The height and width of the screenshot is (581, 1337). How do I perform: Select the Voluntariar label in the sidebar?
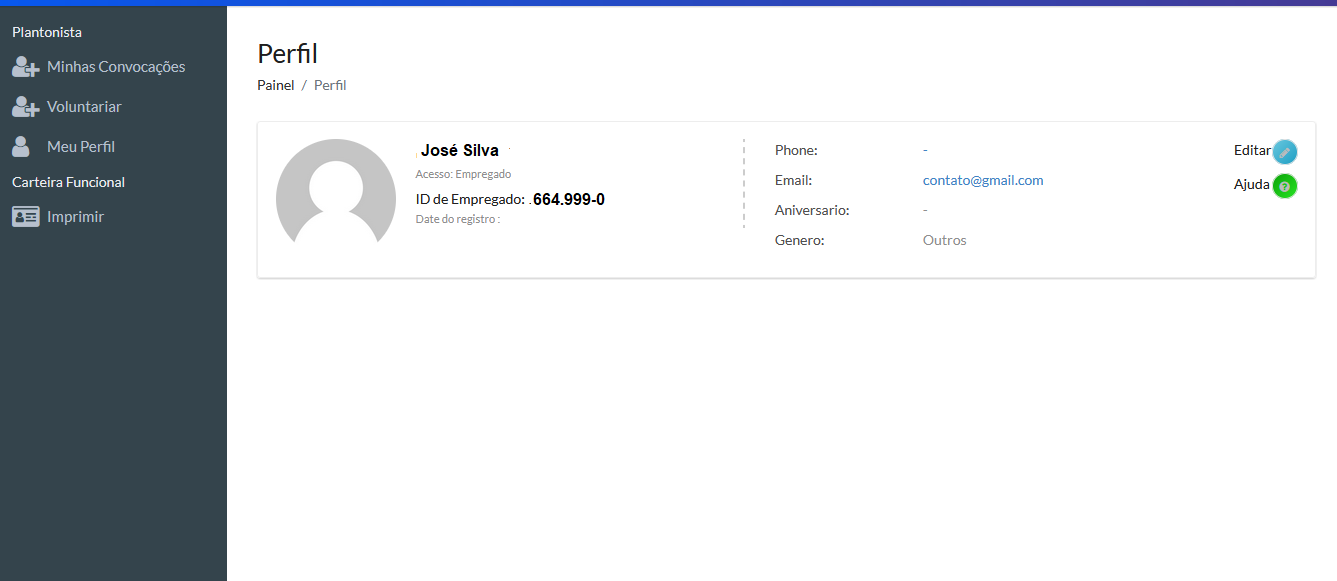click(84, 107)
